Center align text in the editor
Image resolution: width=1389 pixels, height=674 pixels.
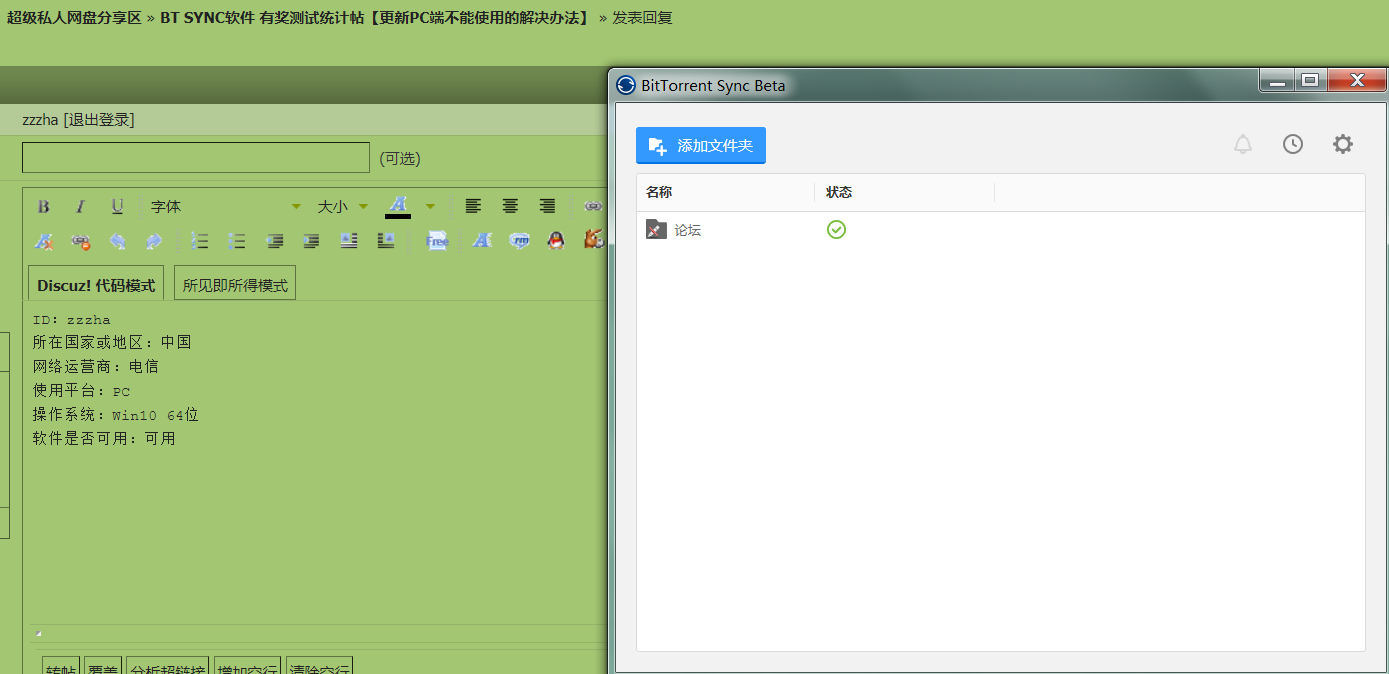[510, 207]
